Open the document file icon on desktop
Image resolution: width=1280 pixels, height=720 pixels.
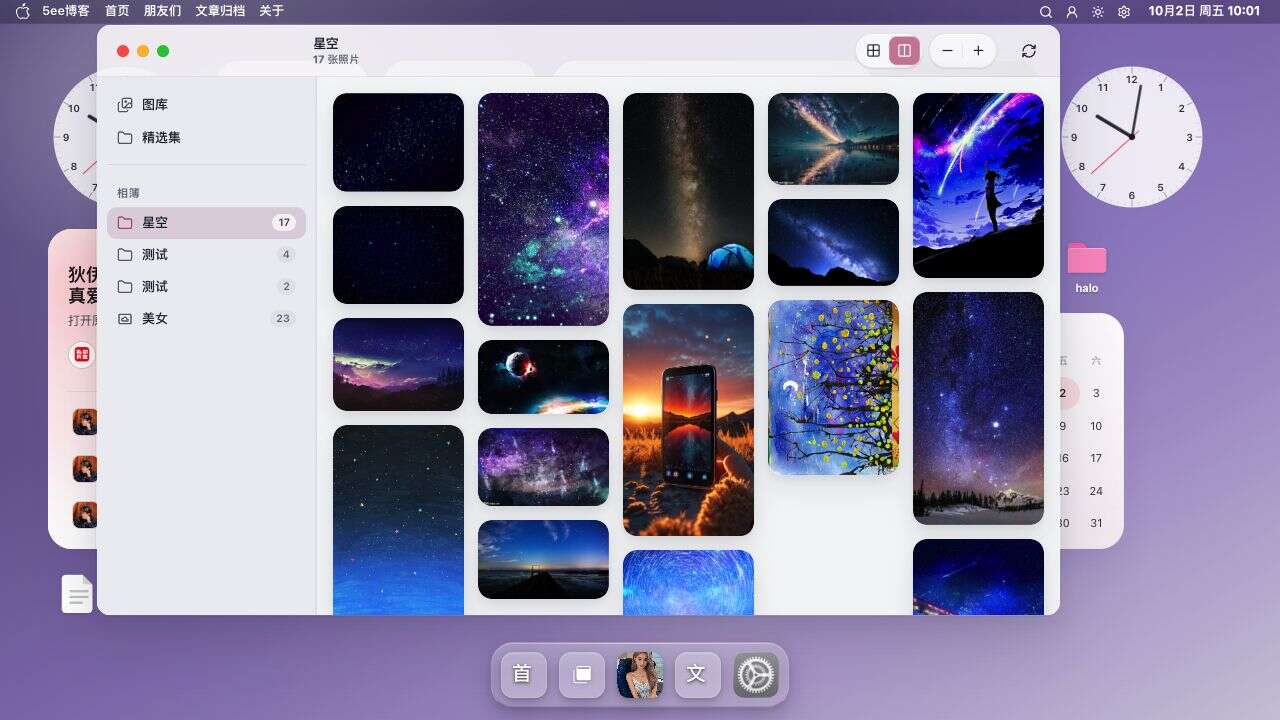tap(77, 593)
